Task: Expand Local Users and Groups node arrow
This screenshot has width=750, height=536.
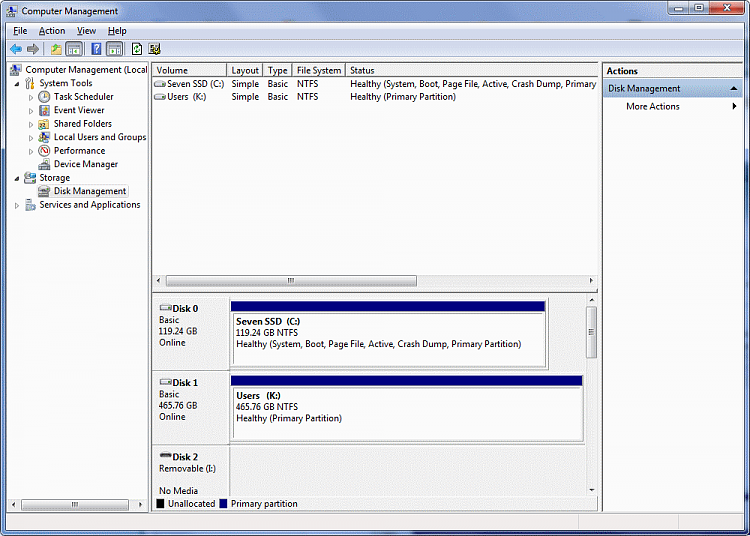Action: pyautogui.click(x=31, y=138)
